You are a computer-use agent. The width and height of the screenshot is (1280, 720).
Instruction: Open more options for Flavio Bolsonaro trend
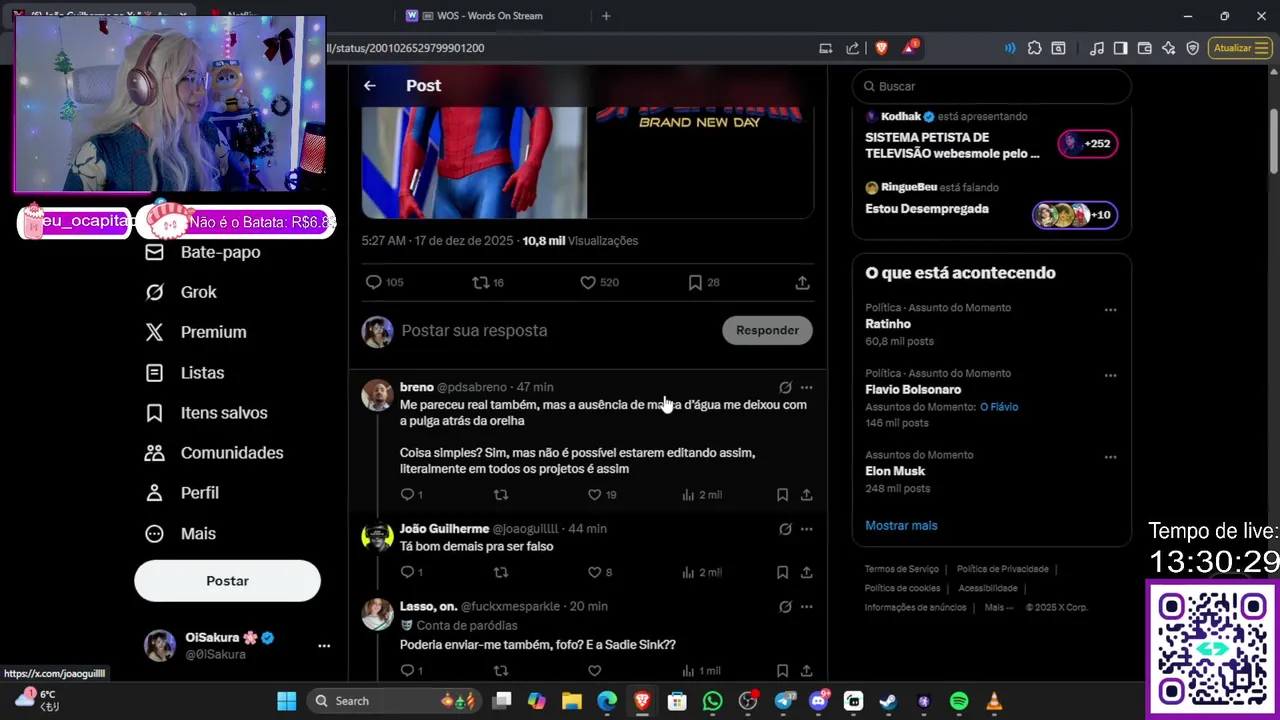point(1110,376)
